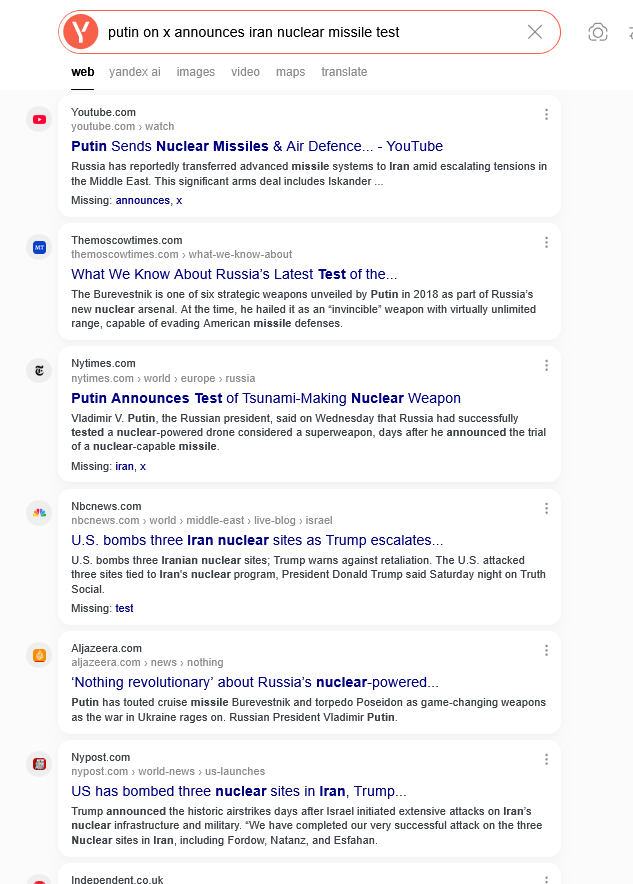Open options menu for YouTube result
This screenshot has height=884, width=633.
(x=546, y=114)
